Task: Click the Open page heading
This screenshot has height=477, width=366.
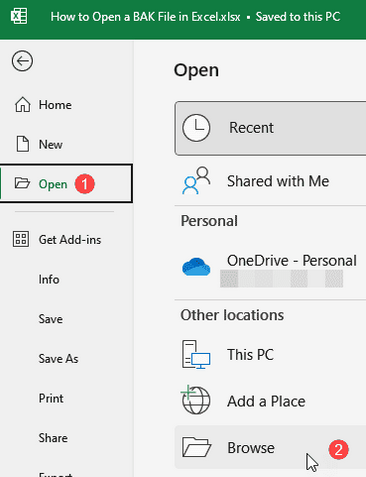Action: click(x=196, y=71)
